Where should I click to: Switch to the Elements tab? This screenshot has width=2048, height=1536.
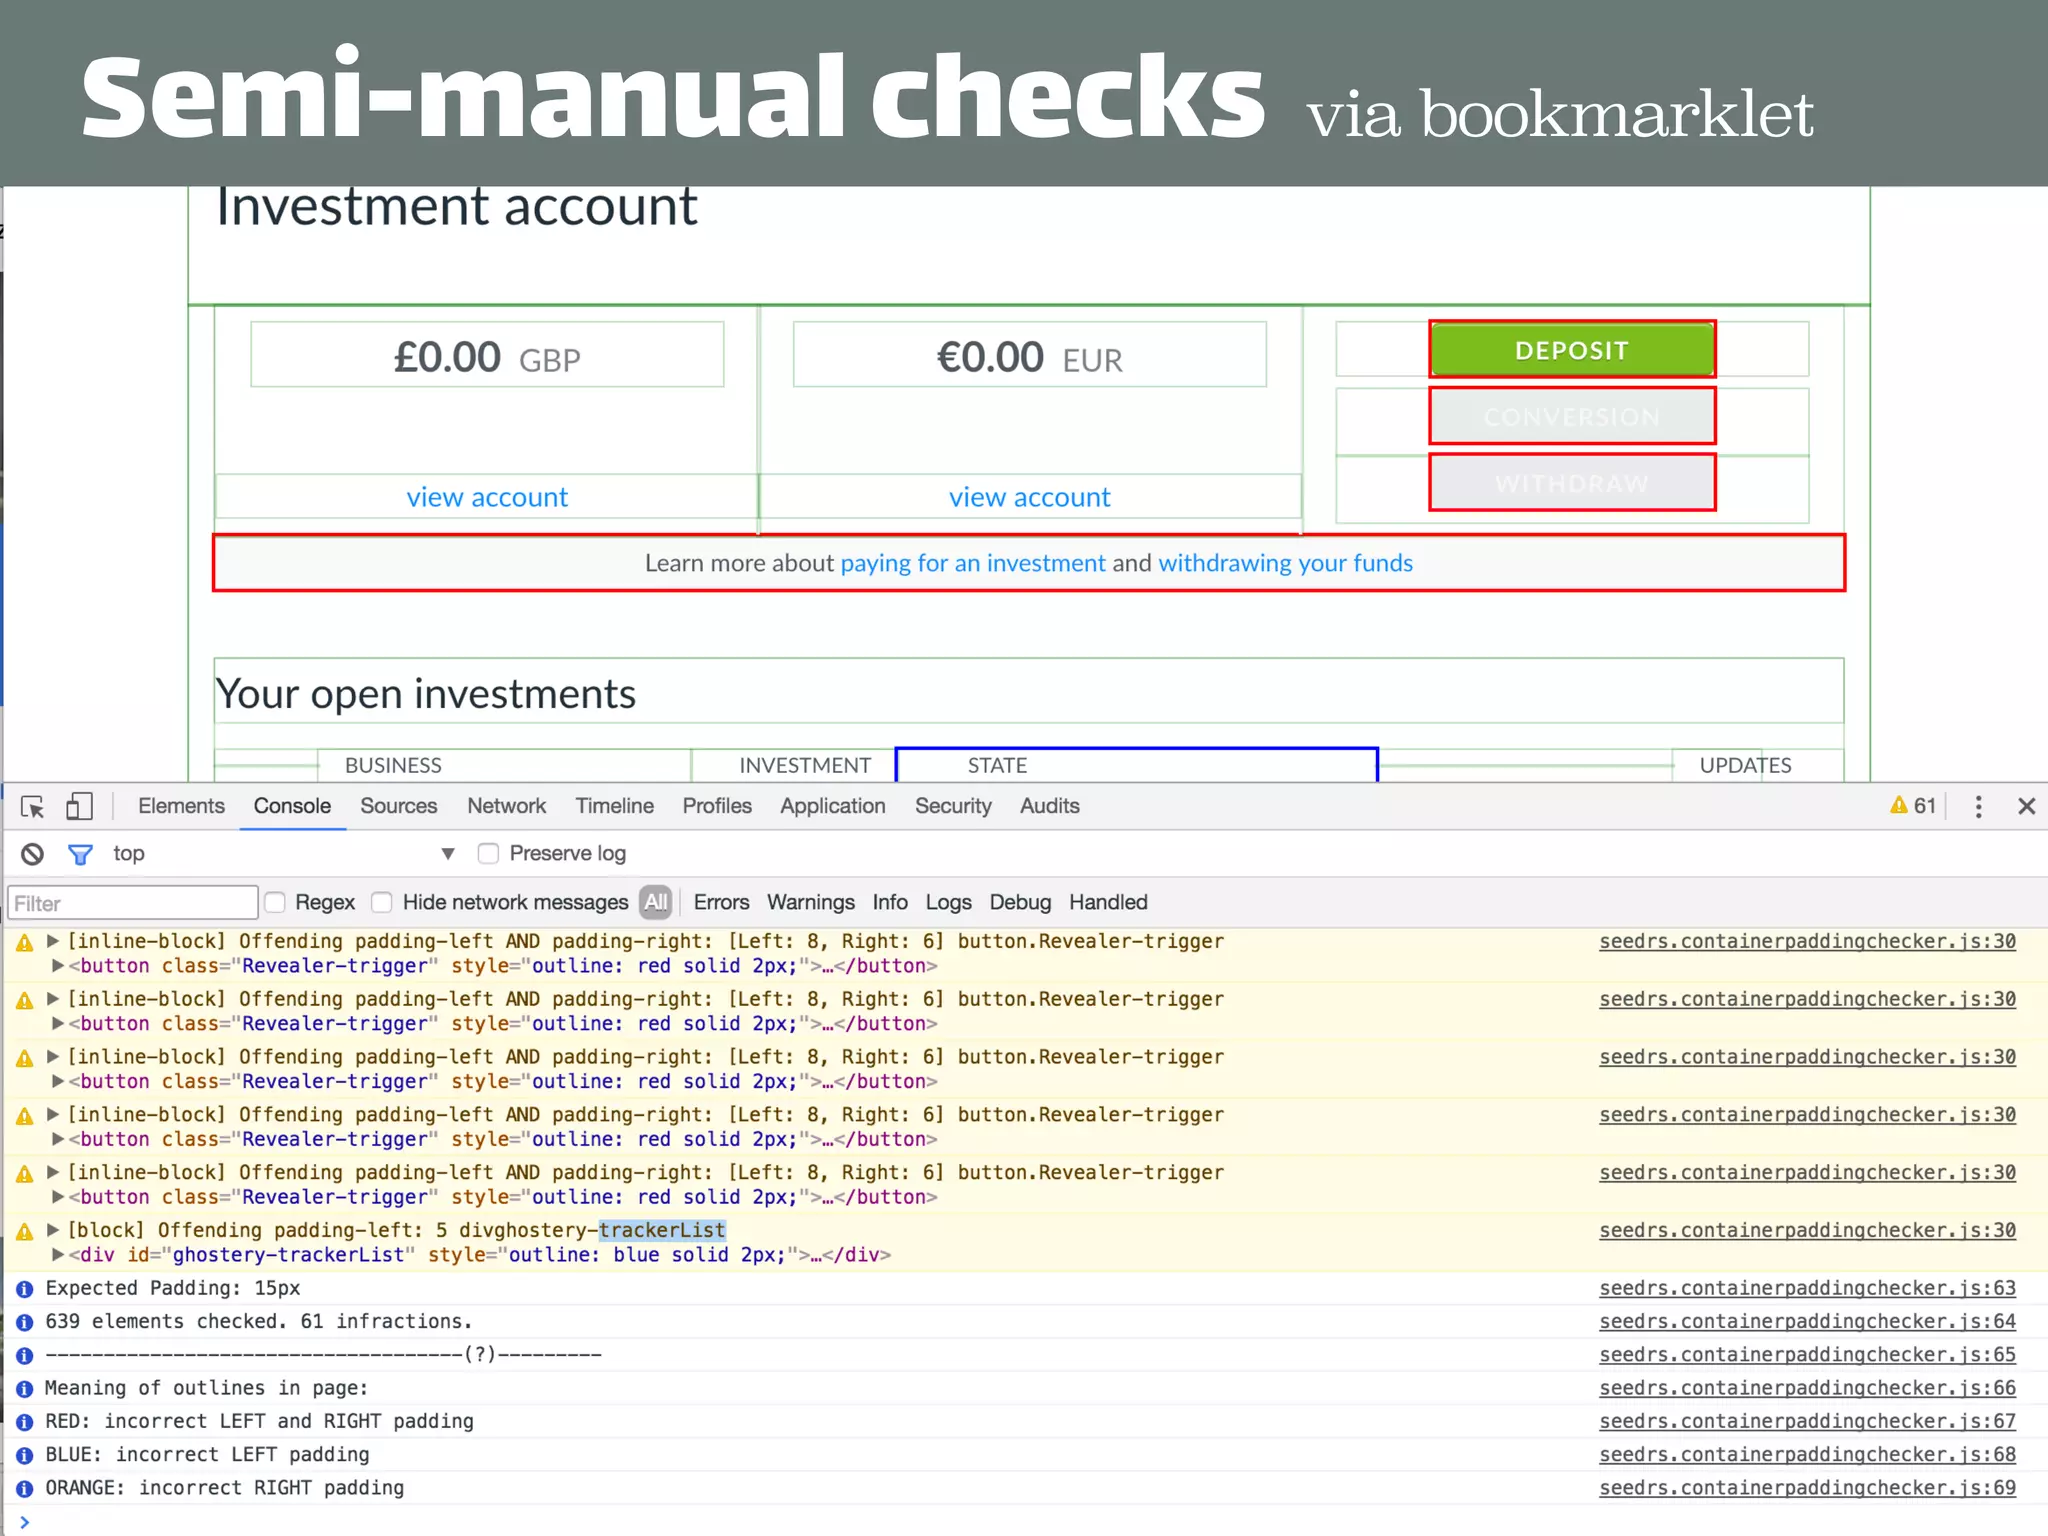click(x=181, y=806)
